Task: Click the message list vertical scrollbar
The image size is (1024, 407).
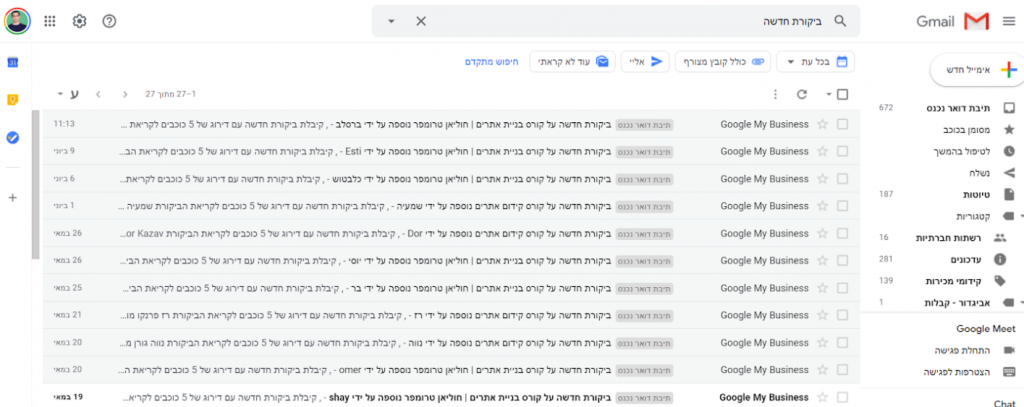Action: pos(35,184)
